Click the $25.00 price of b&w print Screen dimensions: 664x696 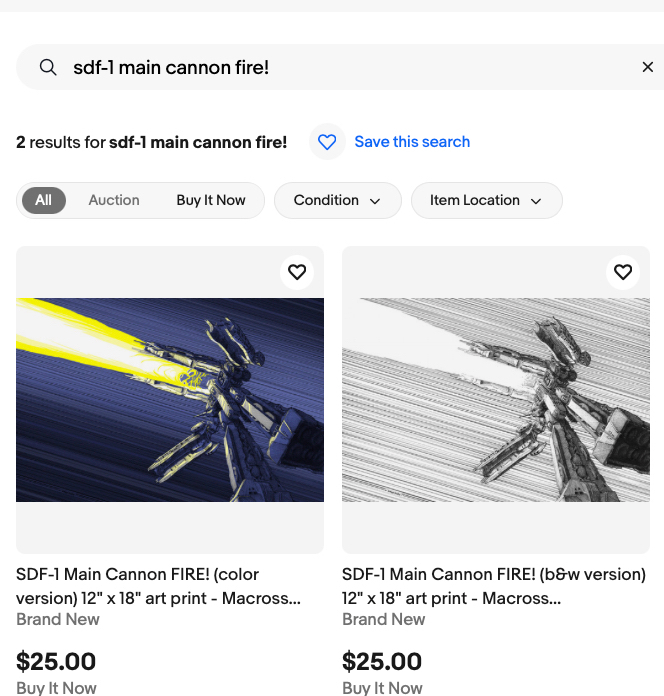point(382,661)
